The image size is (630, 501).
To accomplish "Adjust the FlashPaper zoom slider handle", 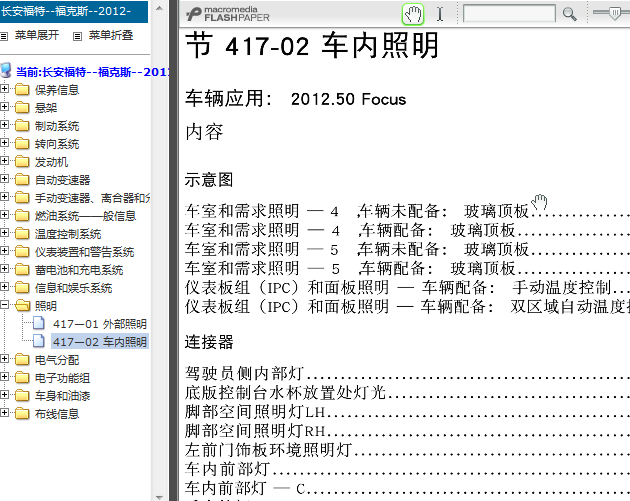I will pos(615,14).
